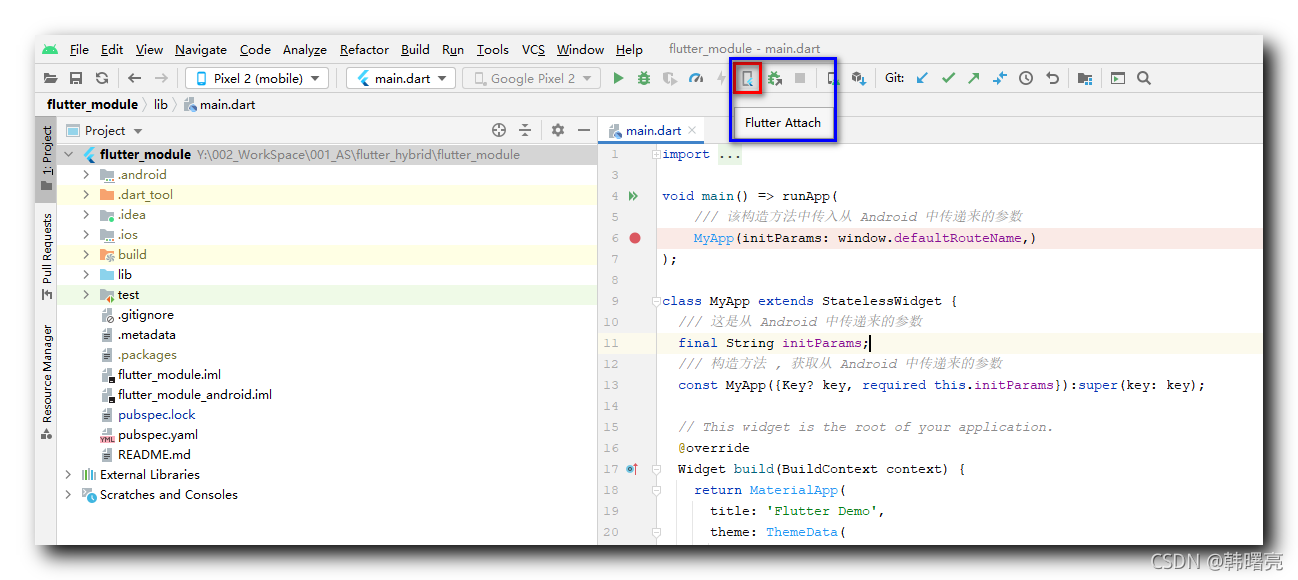Click the Flutter Attach toolbar icon
1298x580 pixels.
point(747,78)
